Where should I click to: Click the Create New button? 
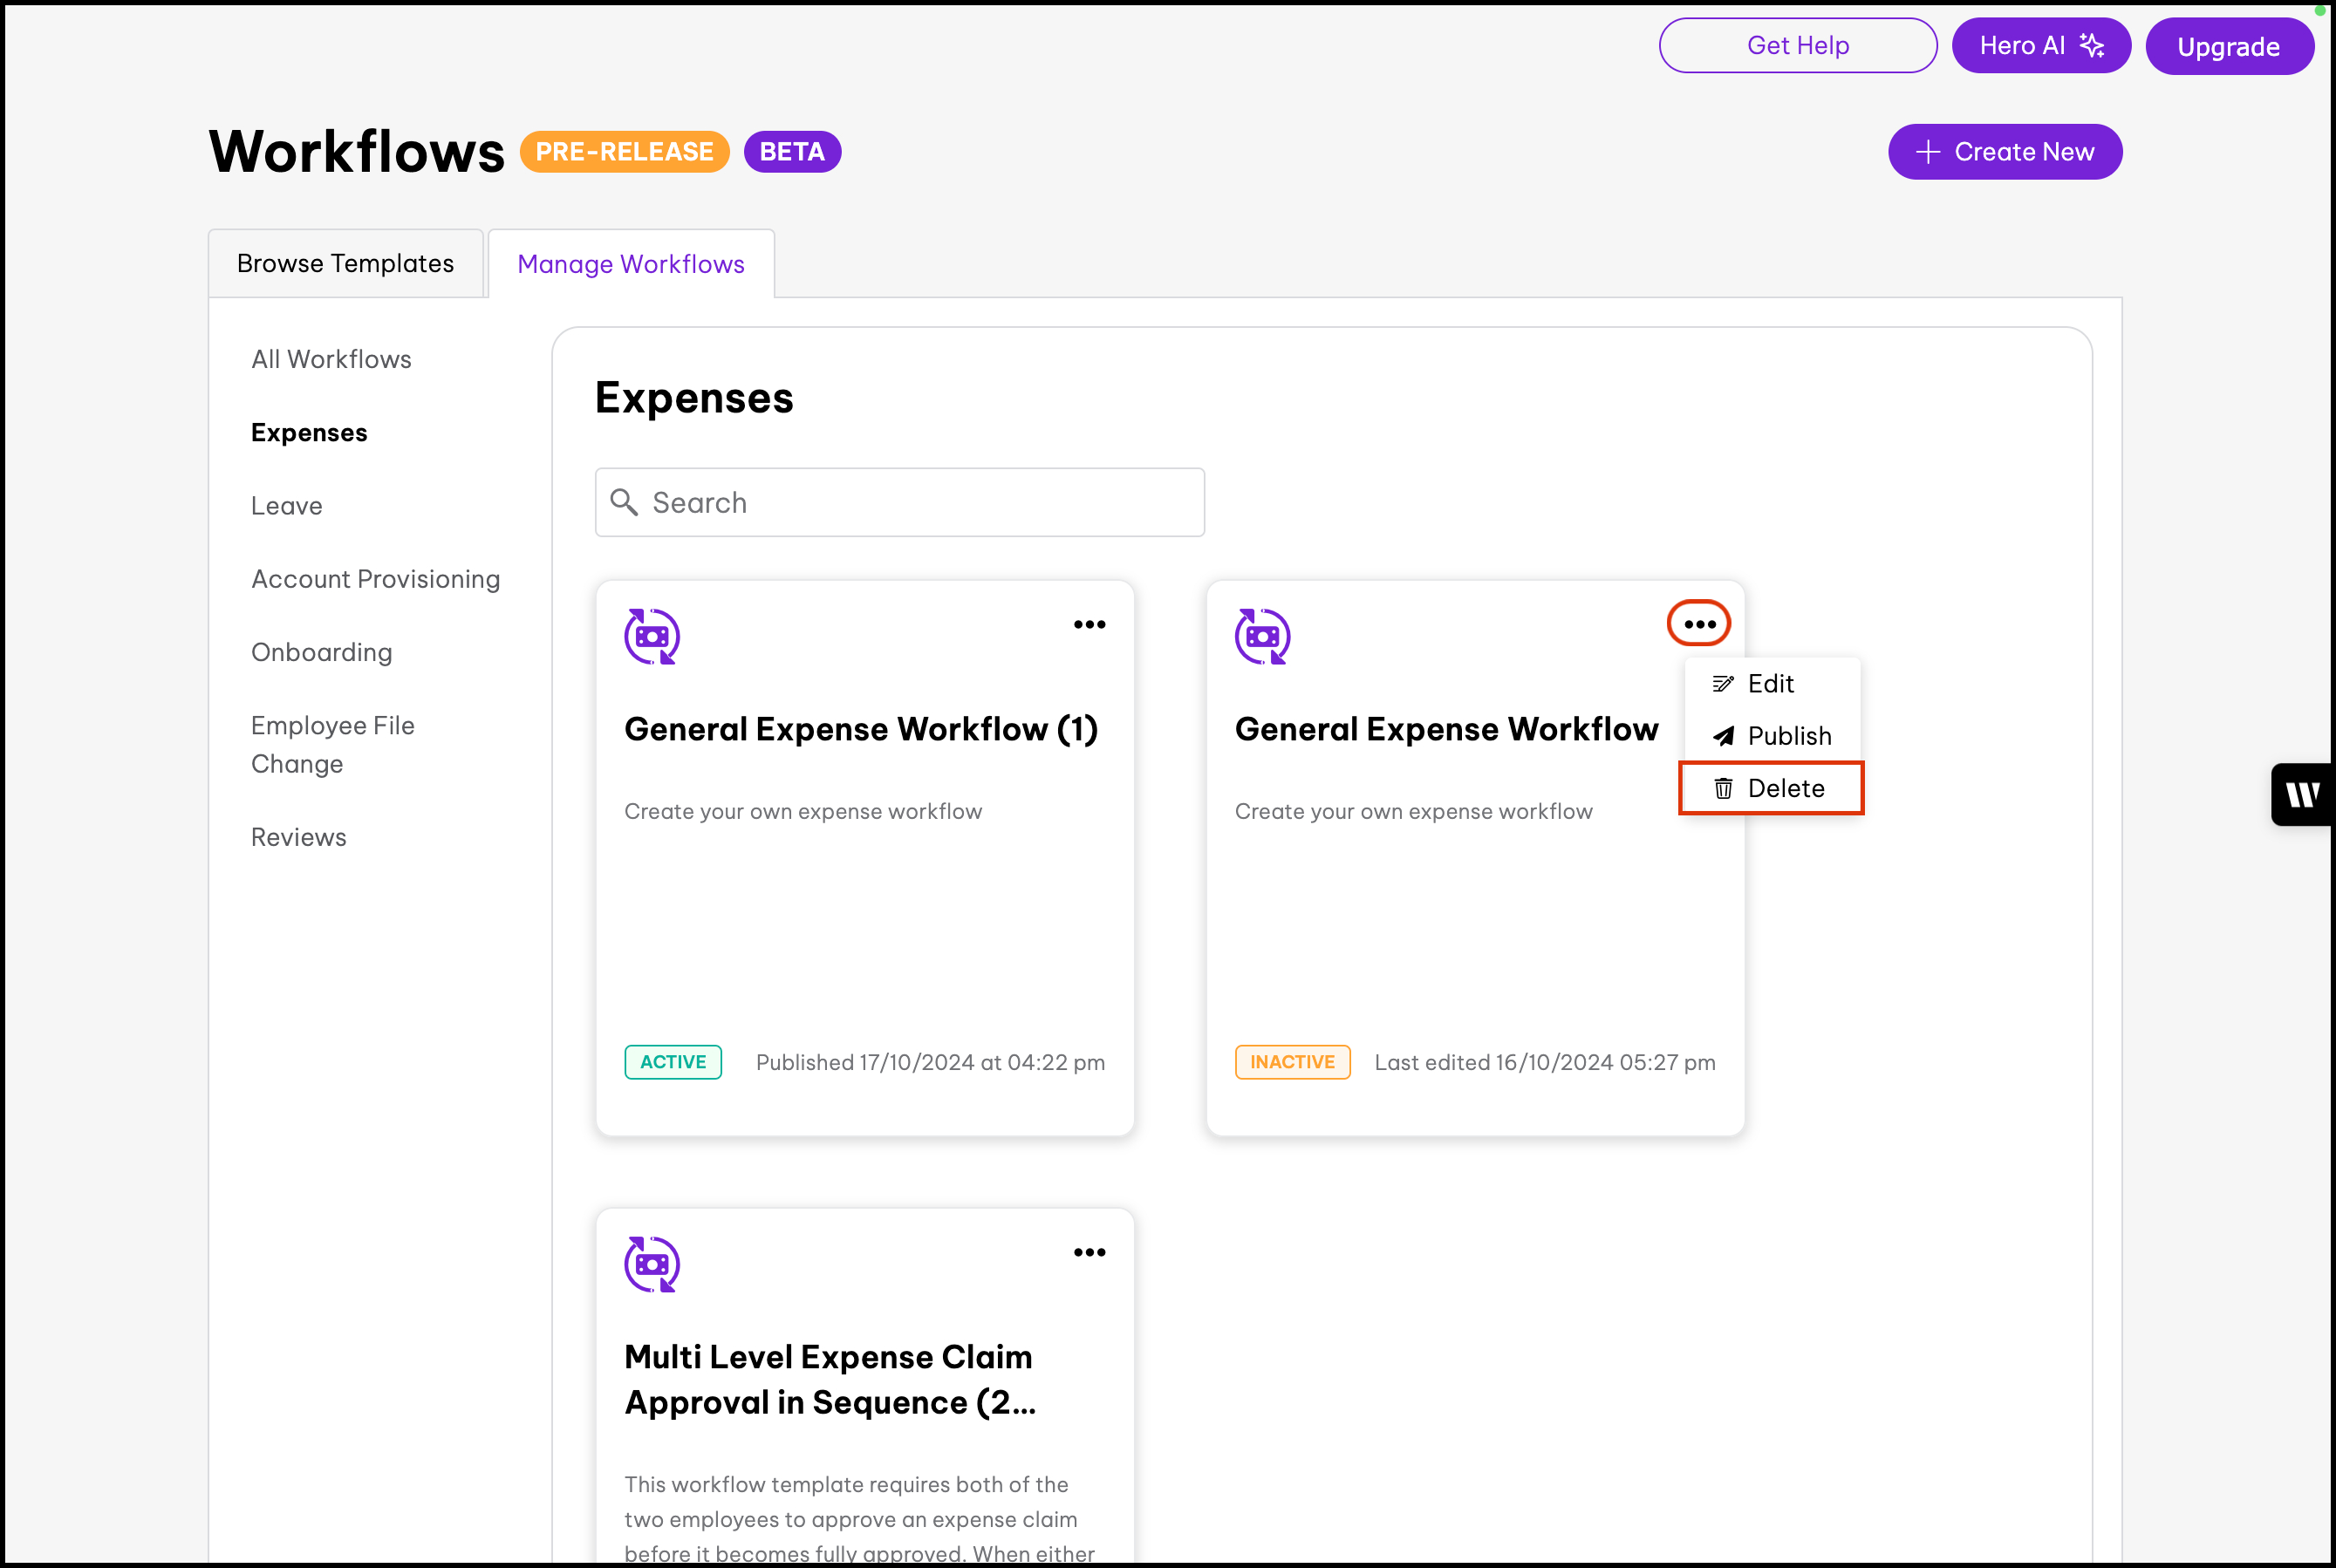click(2004, 152)
